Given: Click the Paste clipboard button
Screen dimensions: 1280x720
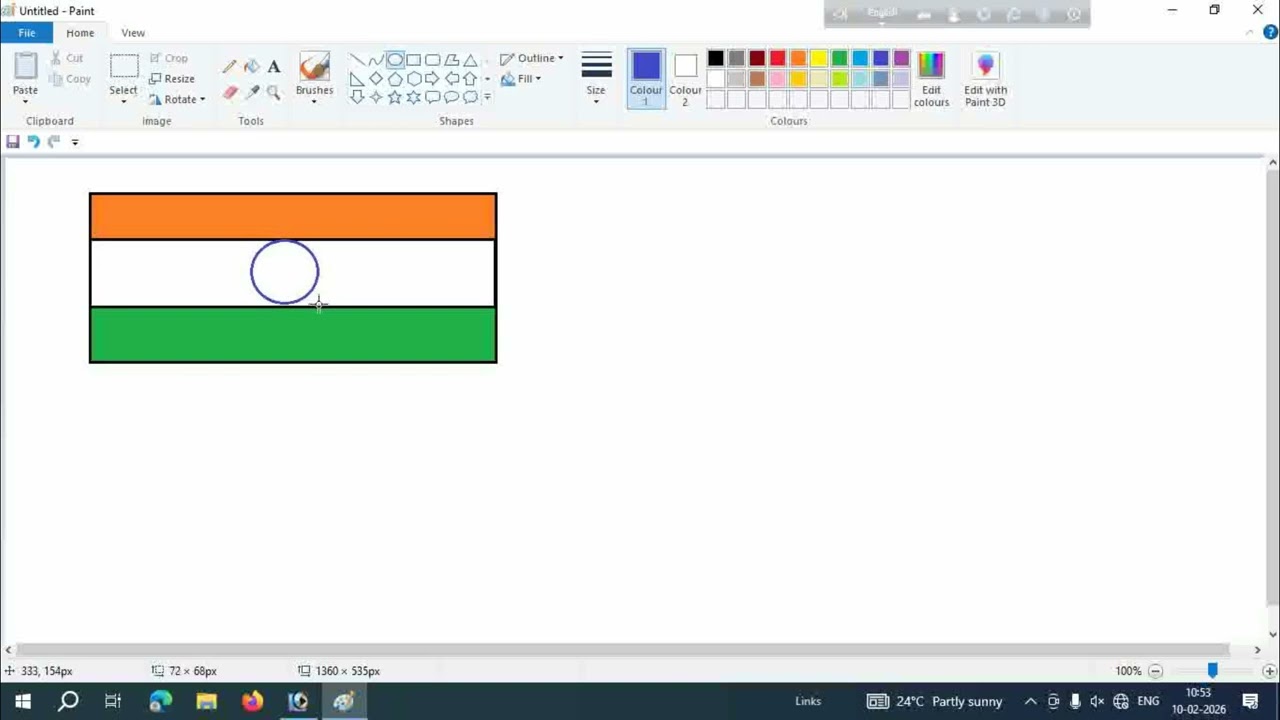Looking at the screenshot, I should coord(25,72).
